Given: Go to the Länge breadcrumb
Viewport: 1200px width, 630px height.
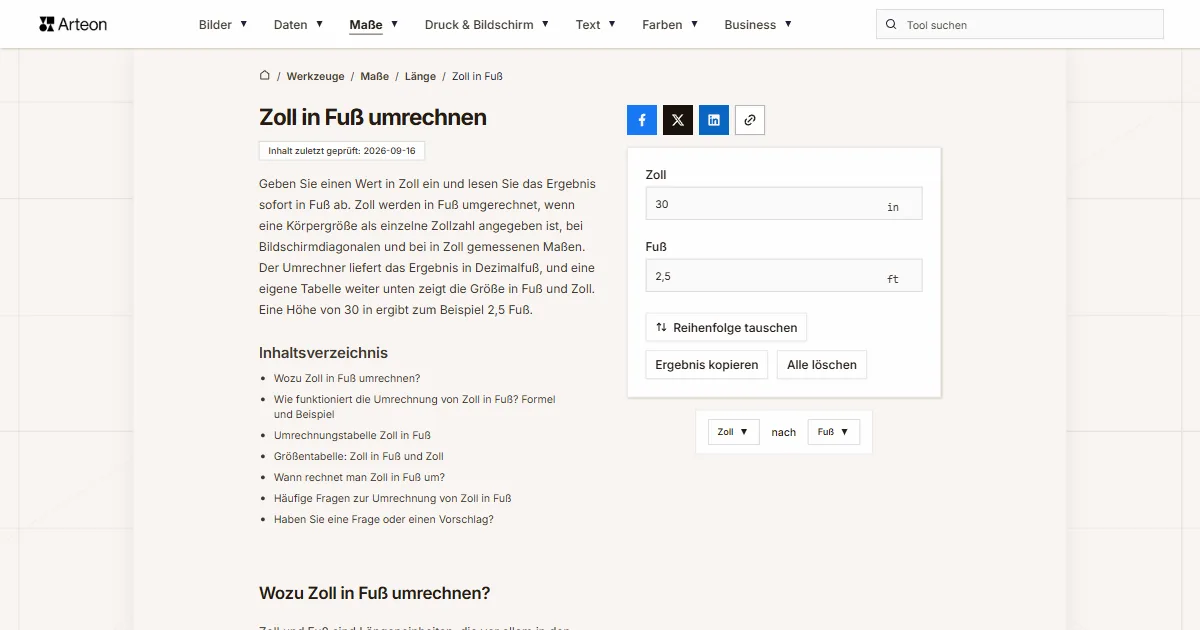Looking at the screenshot, I should point(421,76).
